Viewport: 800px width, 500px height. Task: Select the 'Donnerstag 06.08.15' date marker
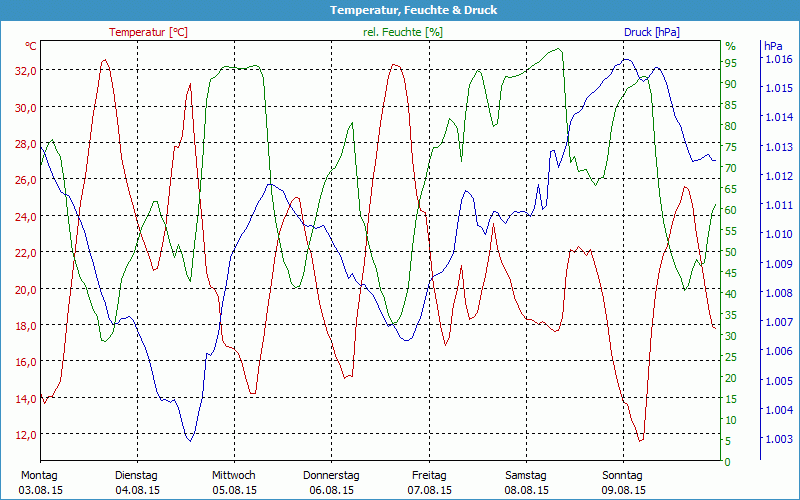click(x=331, y=482)
